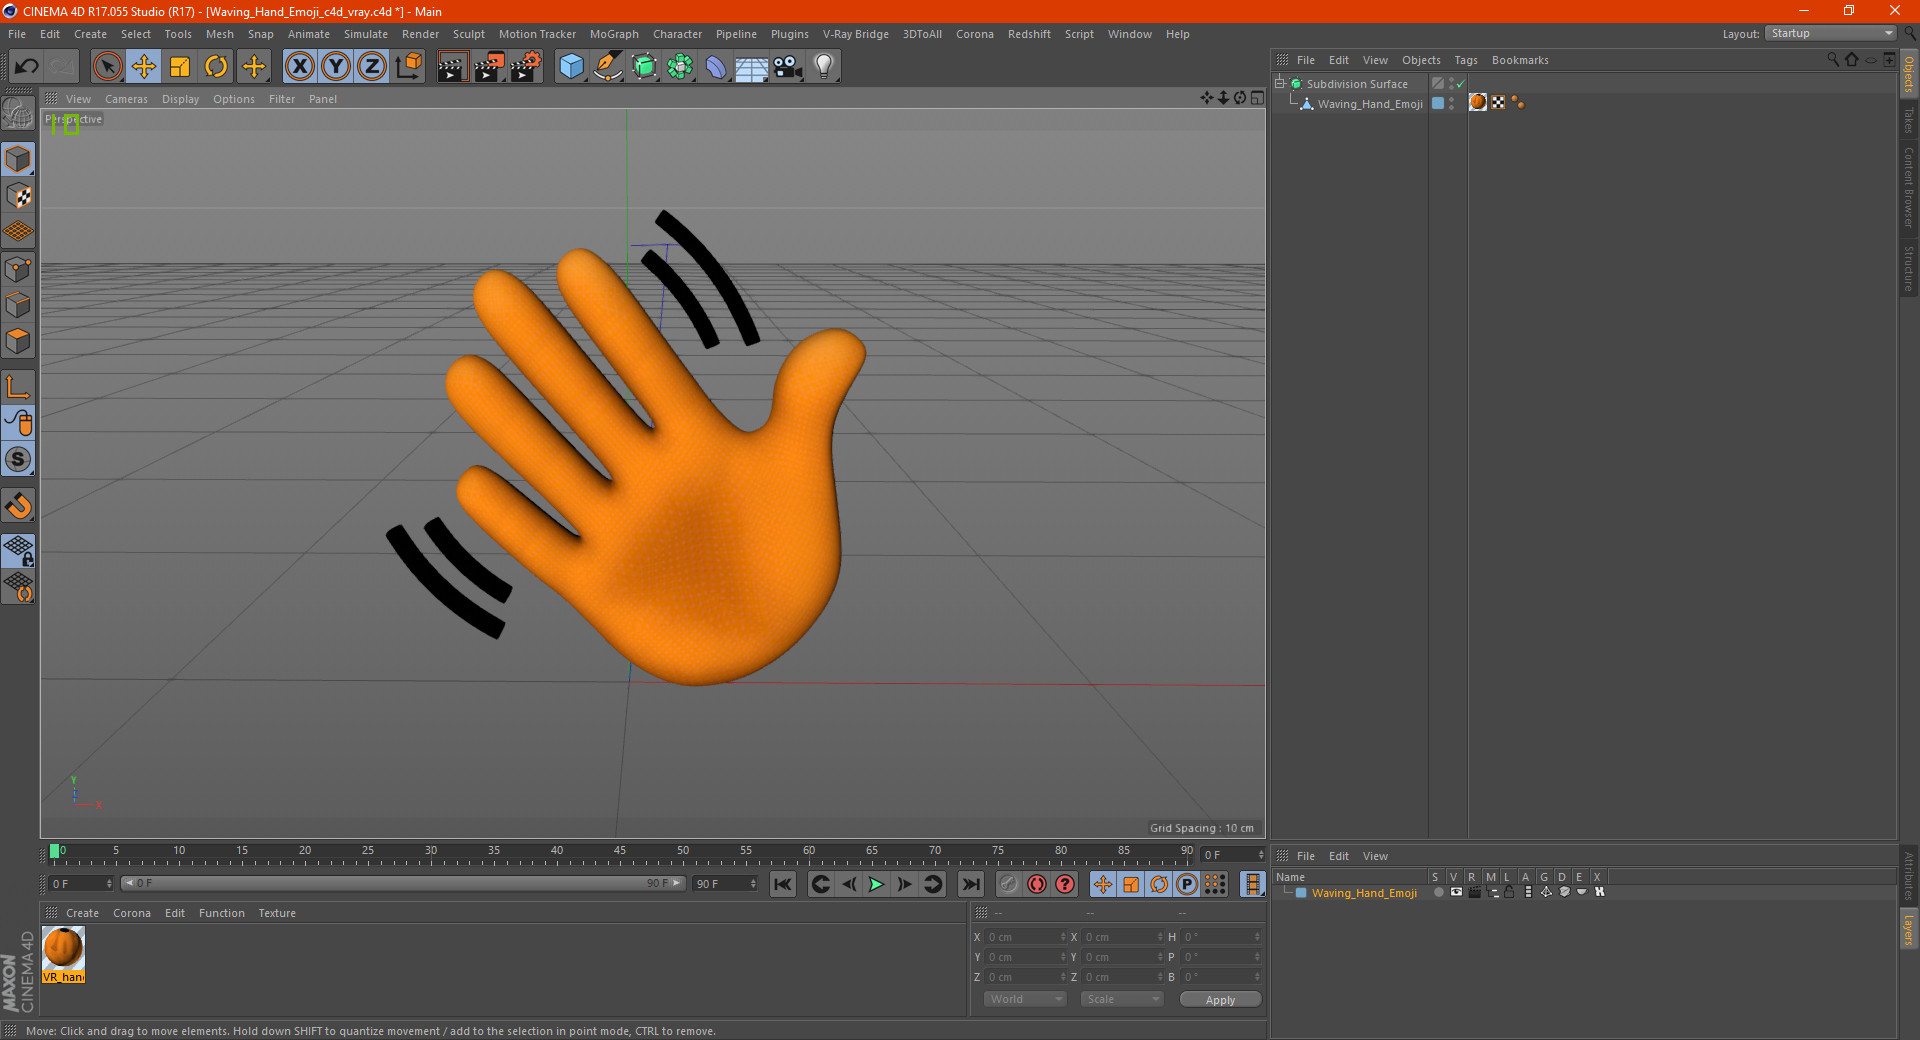1920x1040 pixels.
Task: Go to start of animation
Action: pos(783,884)
